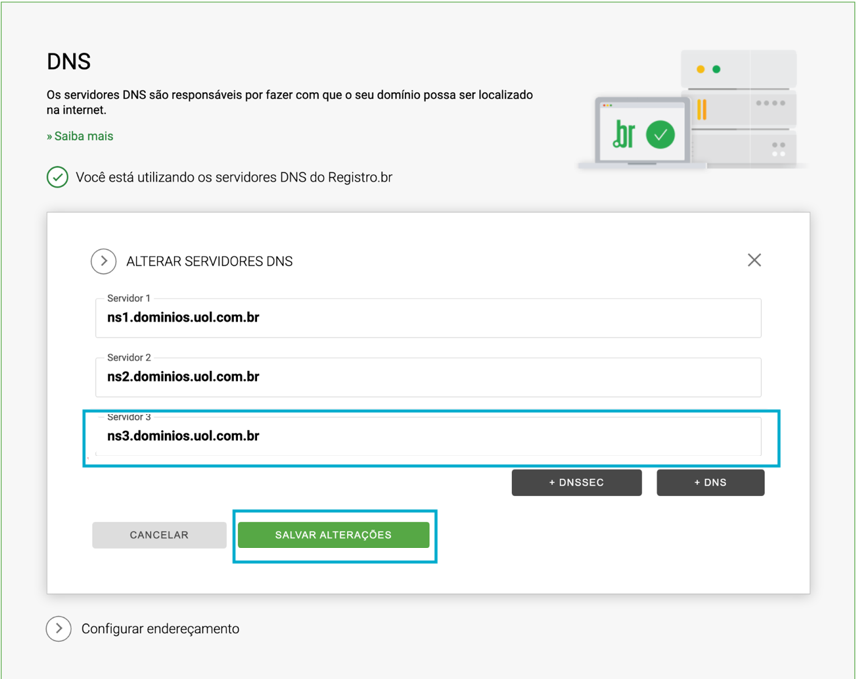856x679 pixels.
Task: Add another server with + DNS button
Action: [x=710, y=483]
